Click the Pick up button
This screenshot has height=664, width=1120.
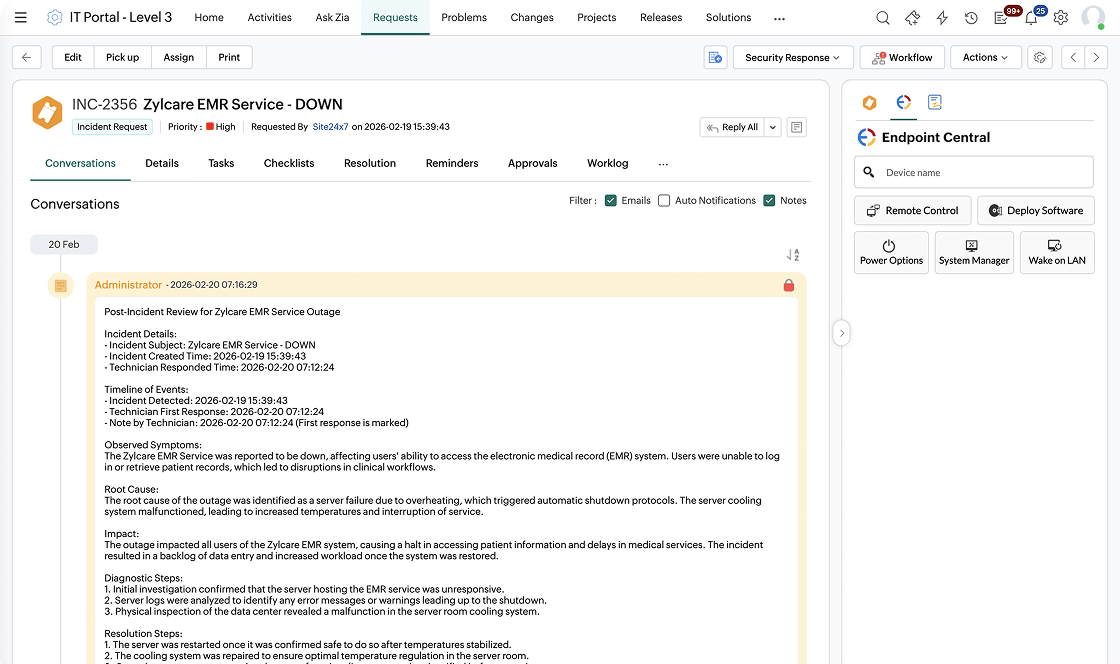[x=123, y=57]
